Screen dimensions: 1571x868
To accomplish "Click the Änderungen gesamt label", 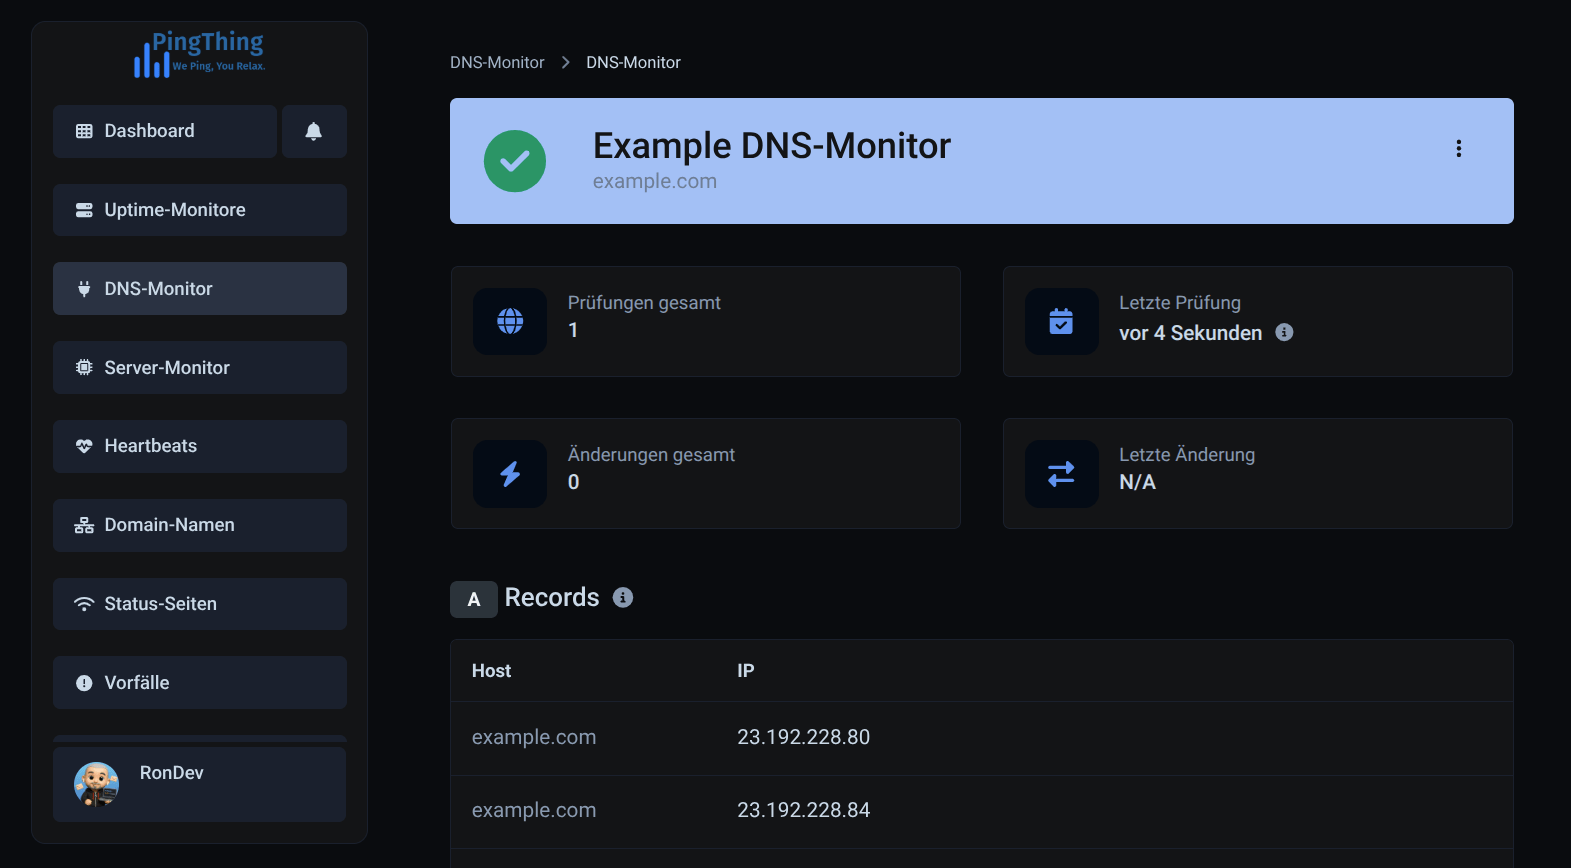I will [x=651, y=455].
